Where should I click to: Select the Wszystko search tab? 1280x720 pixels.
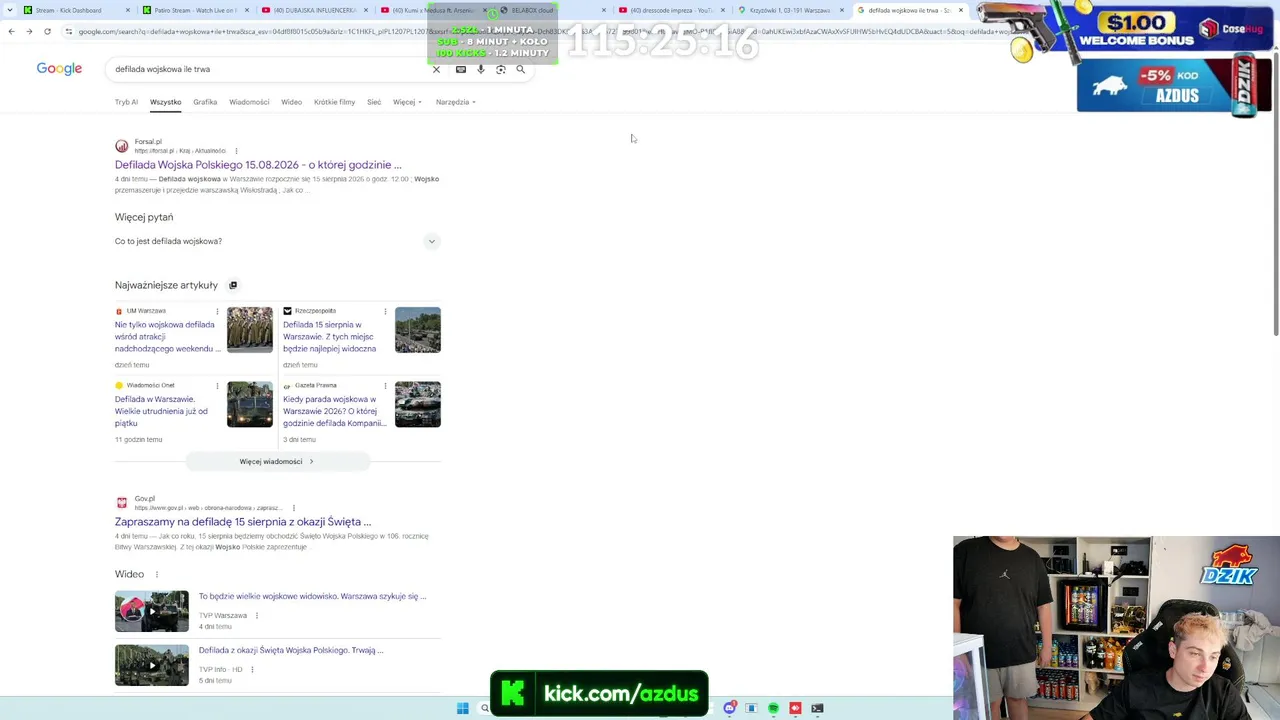pyautogui.click(x=166, y=102)
